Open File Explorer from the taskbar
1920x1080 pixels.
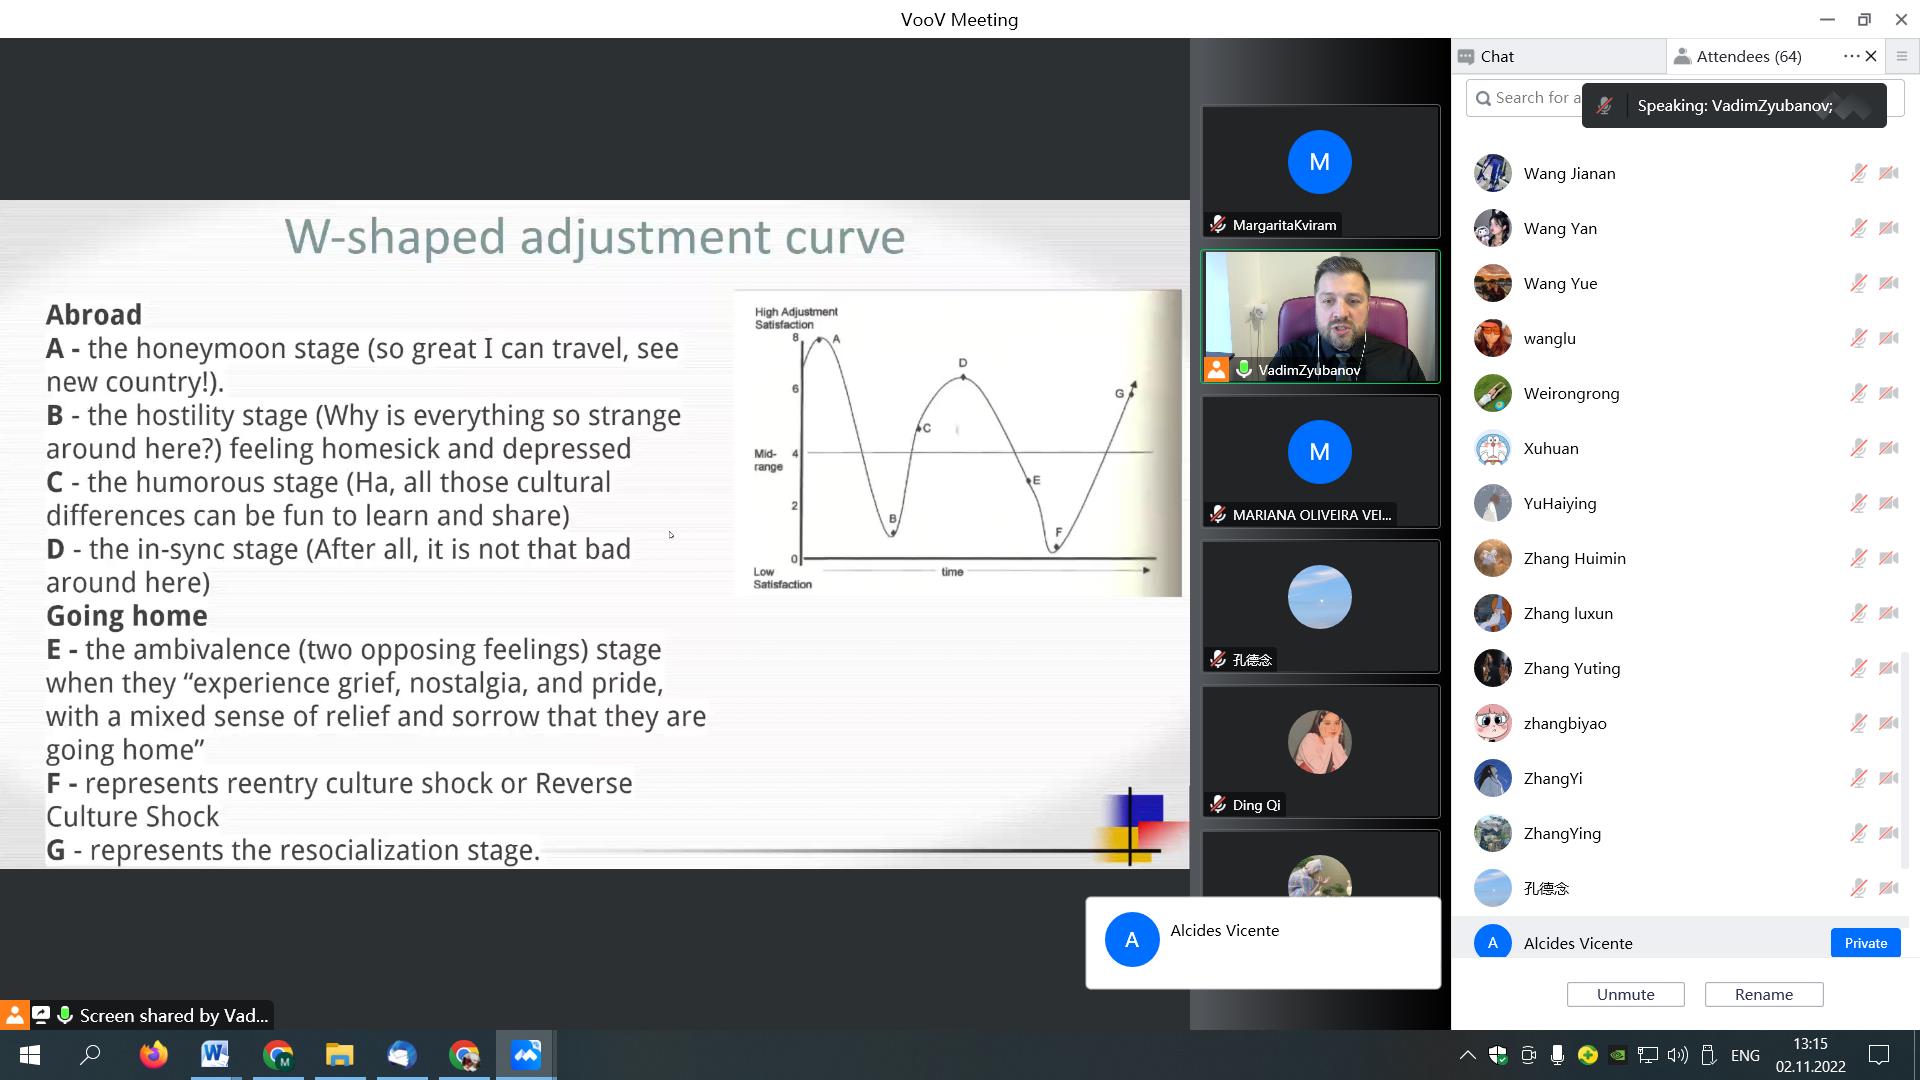[x=339, y=1054]
